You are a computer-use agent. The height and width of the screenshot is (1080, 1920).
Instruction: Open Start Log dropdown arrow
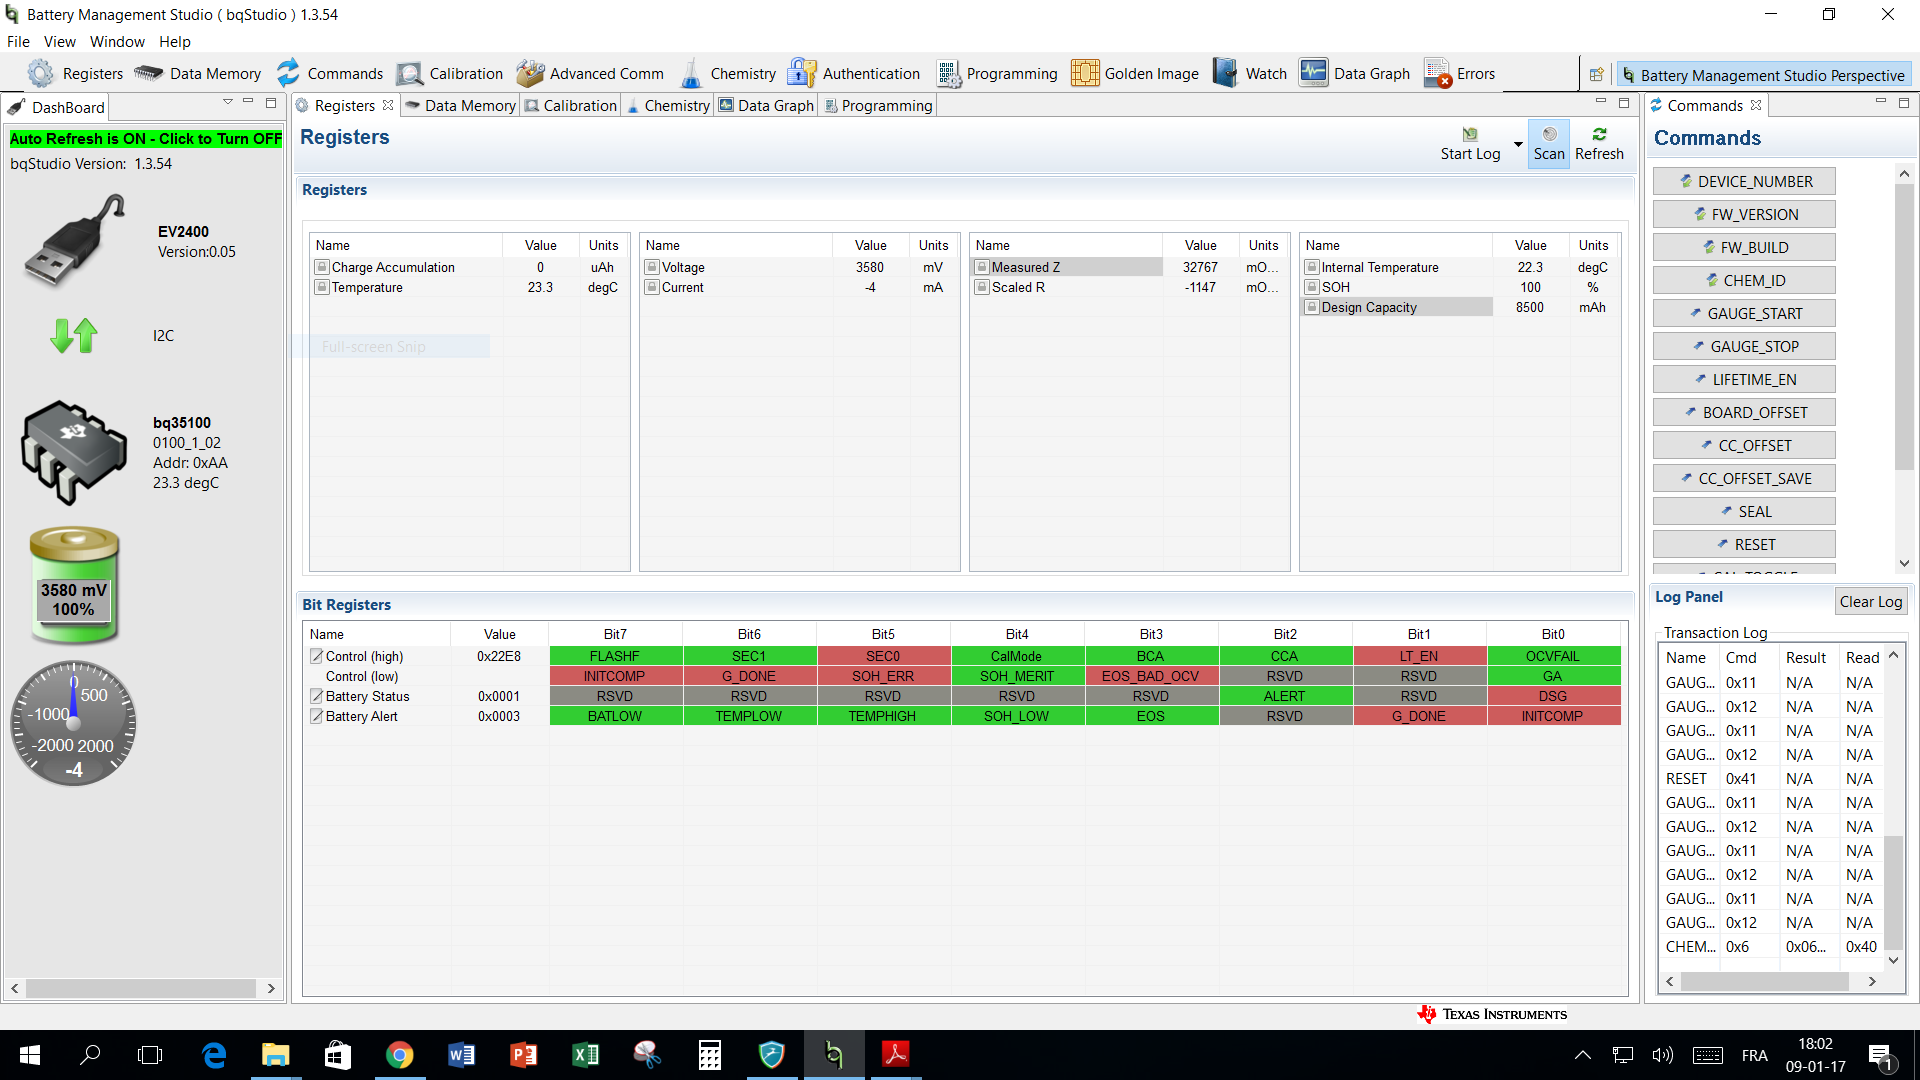[1517, 145]
